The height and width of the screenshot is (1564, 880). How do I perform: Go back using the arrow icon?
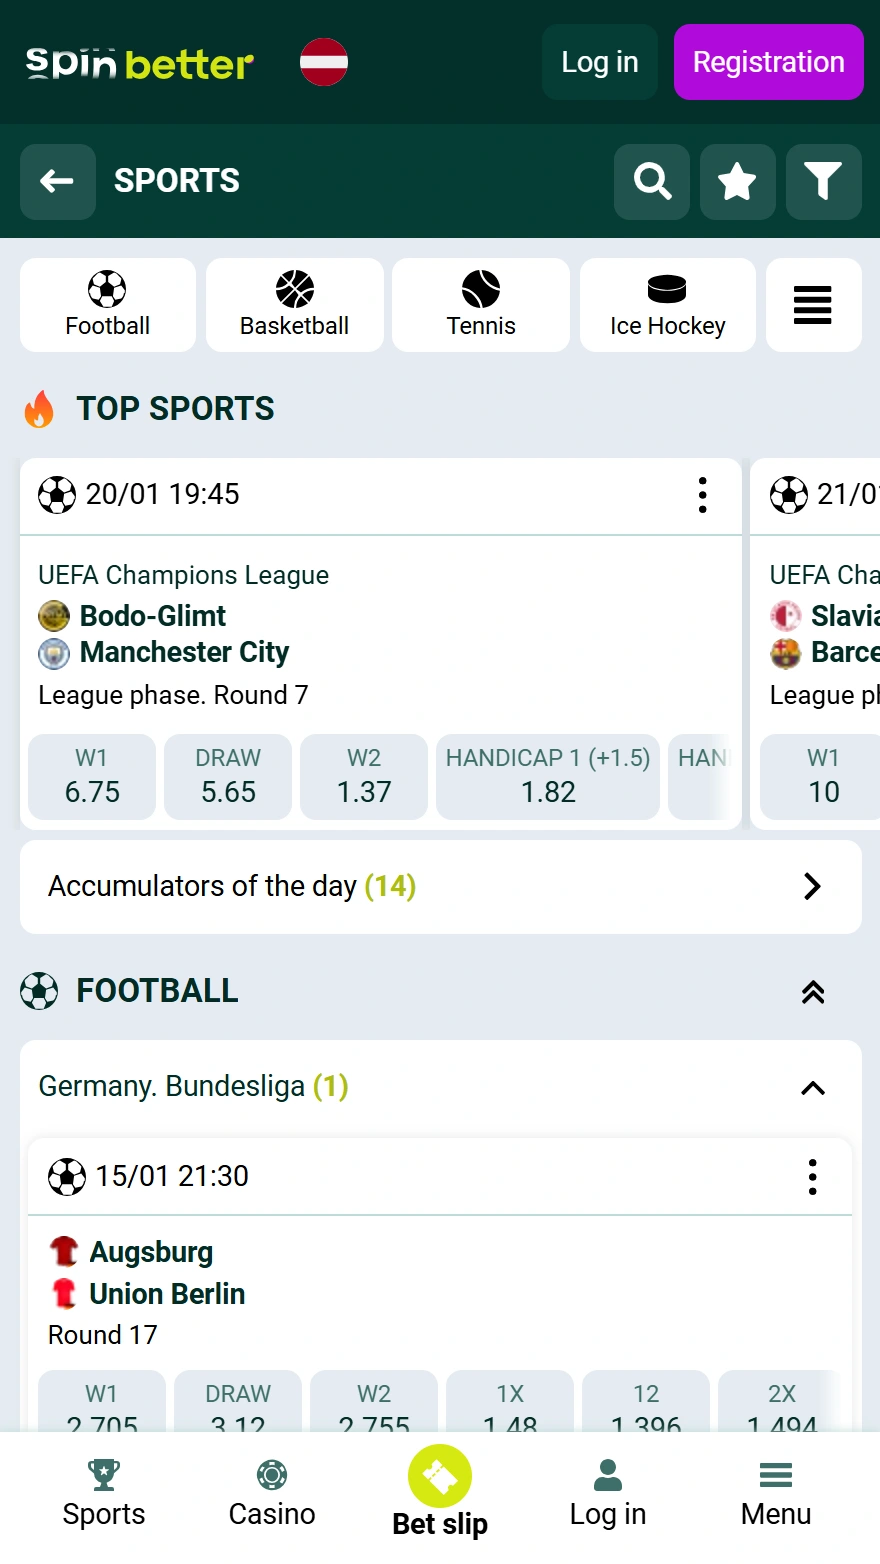(x=58, y=182)
